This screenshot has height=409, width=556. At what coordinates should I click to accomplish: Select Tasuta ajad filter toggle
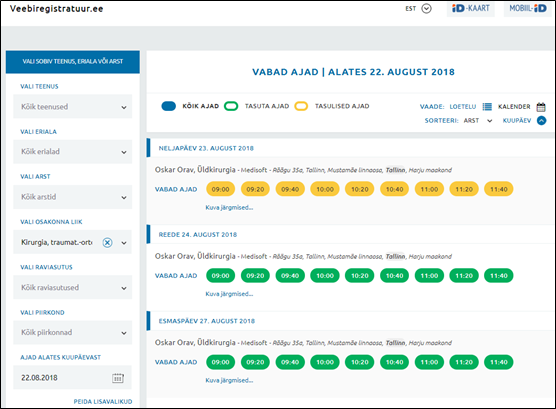pyautogui.click(x=231, y=106)
